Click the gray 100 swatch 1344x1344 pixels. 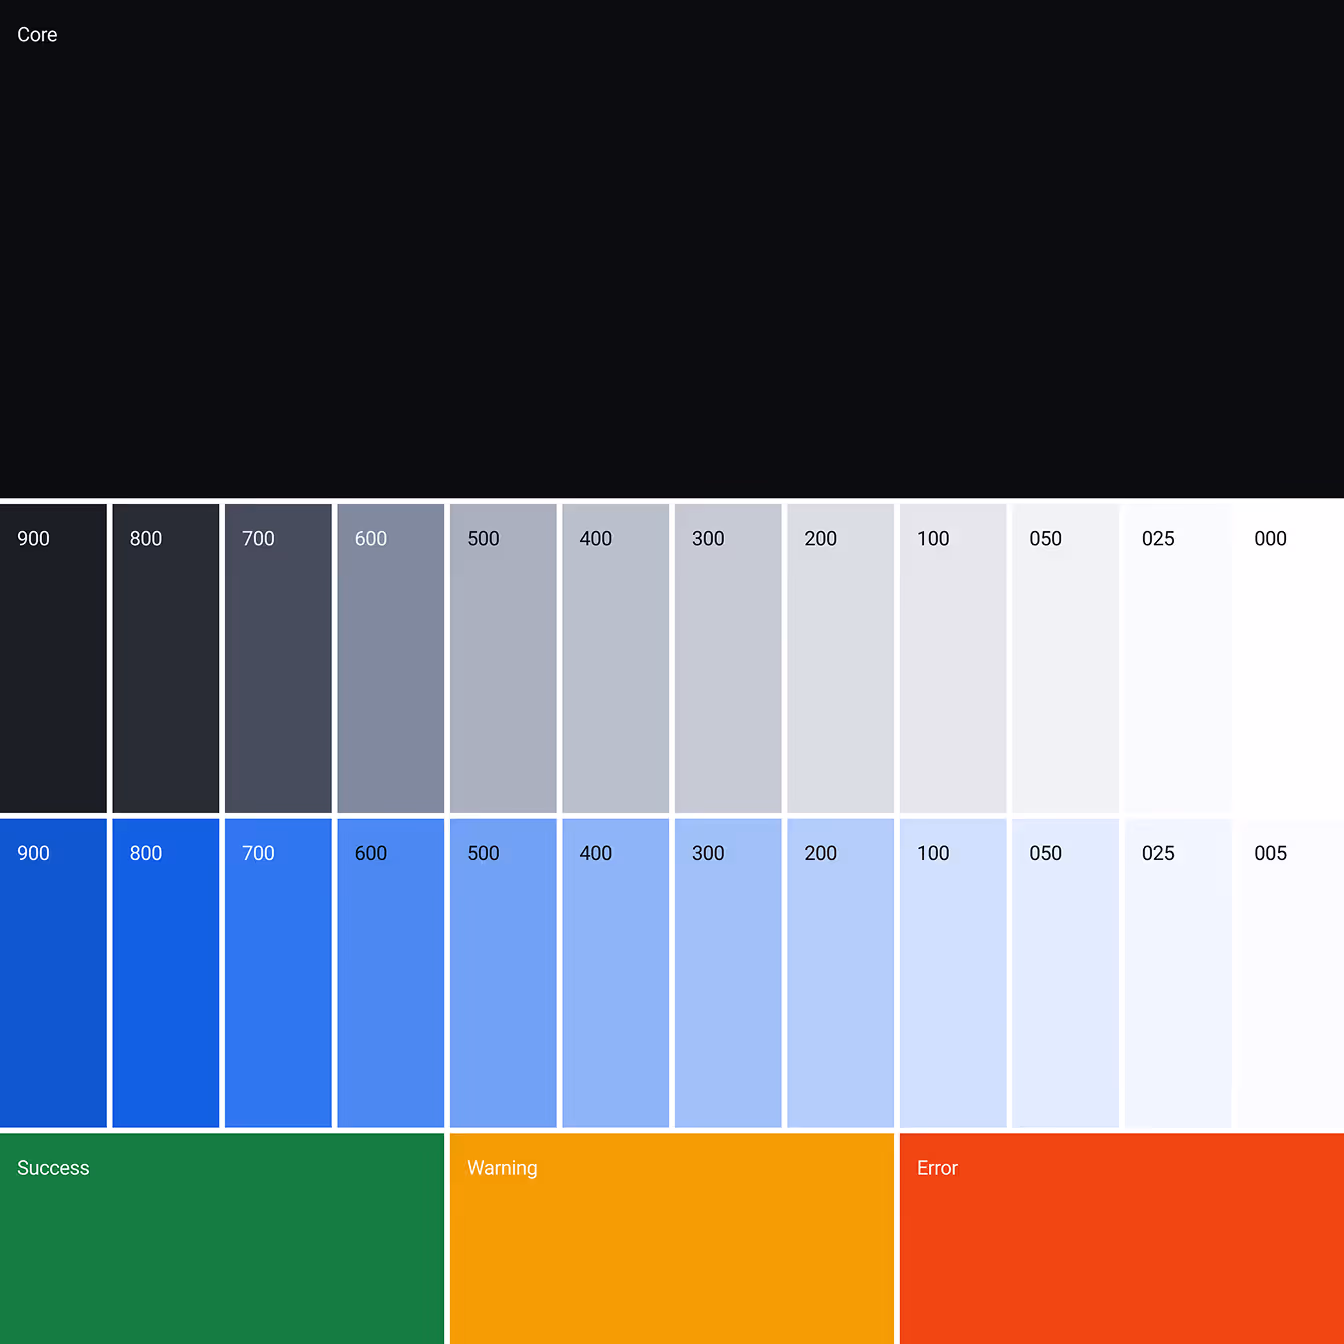click(x=953, y=658)
